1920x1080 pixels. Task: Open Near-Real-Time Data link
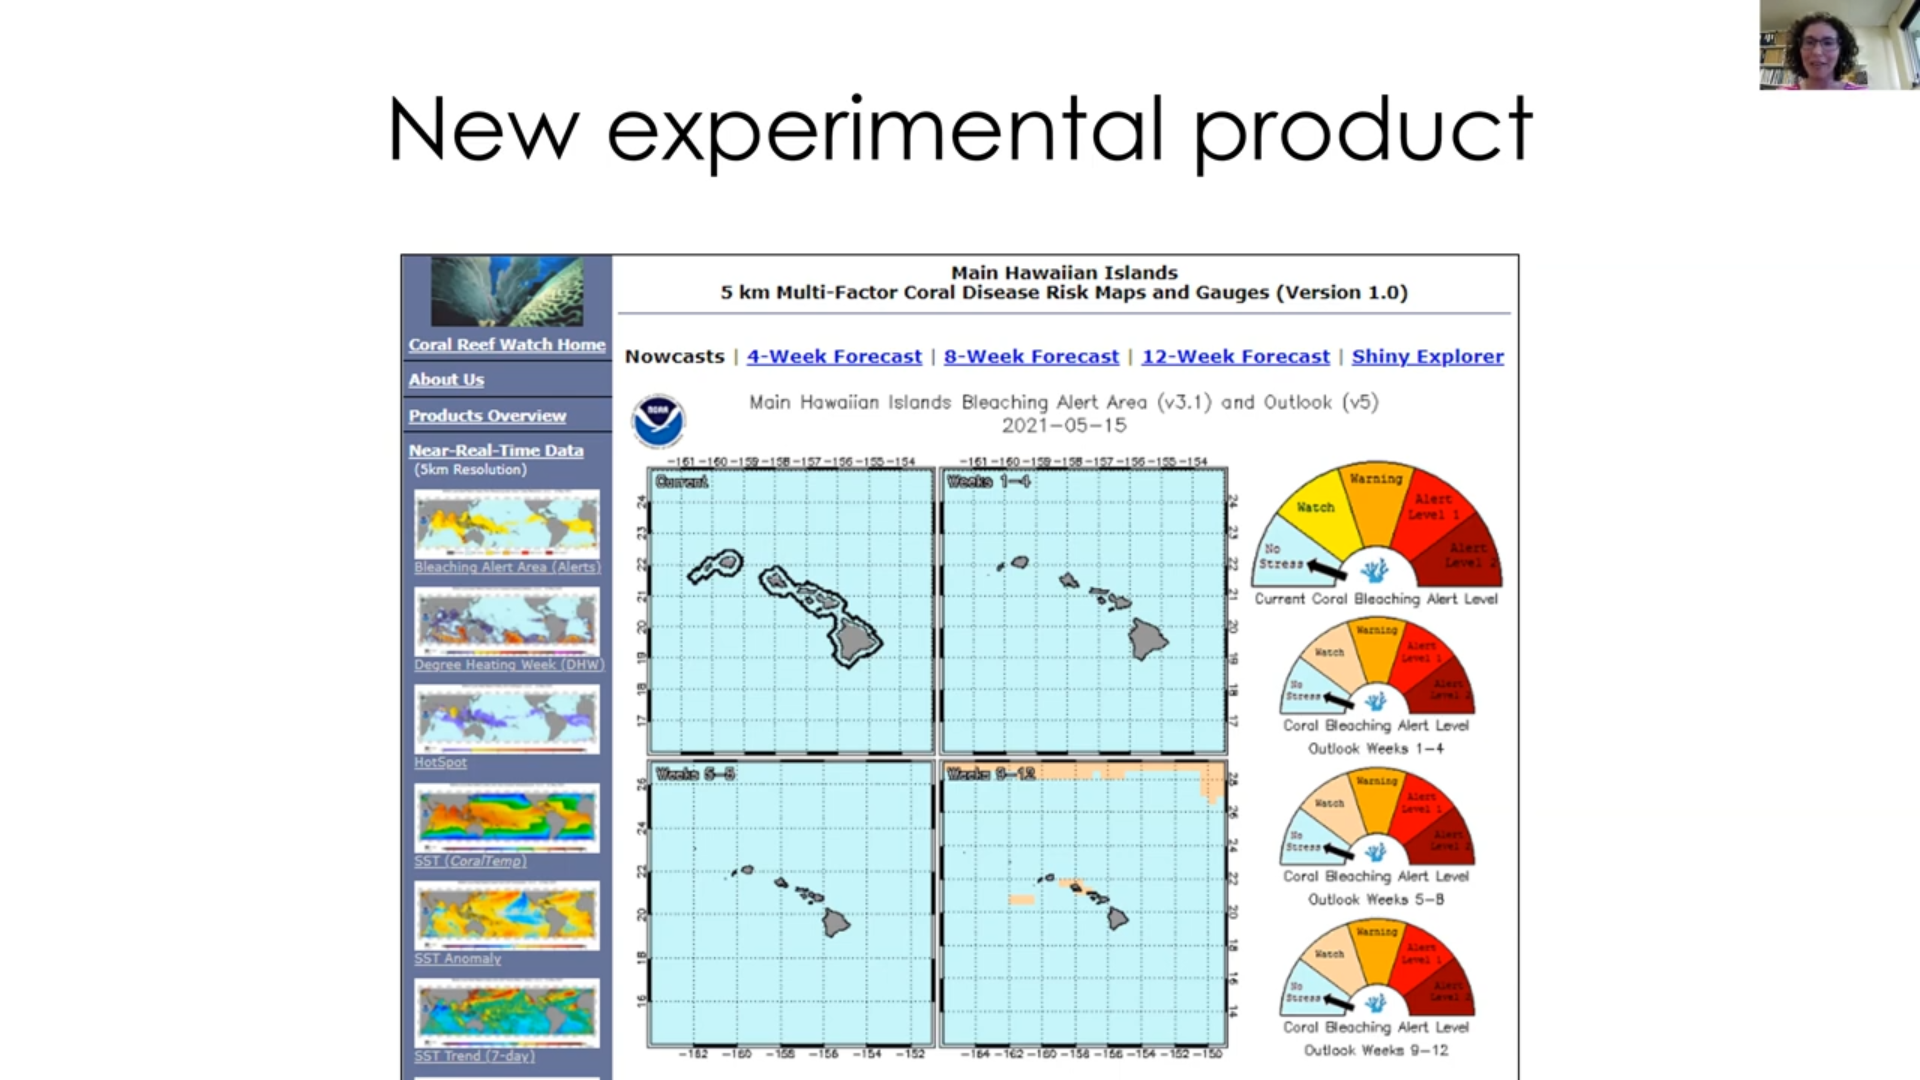pos(496,451)
